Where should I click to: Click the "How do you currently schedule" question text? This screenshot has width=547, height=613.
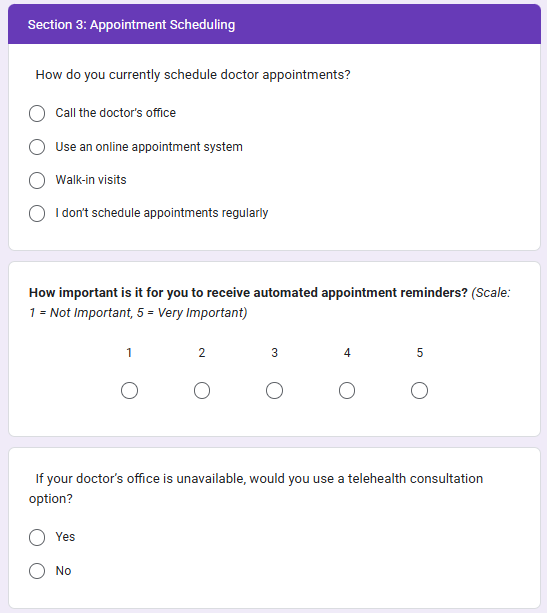tap(193, 75)
